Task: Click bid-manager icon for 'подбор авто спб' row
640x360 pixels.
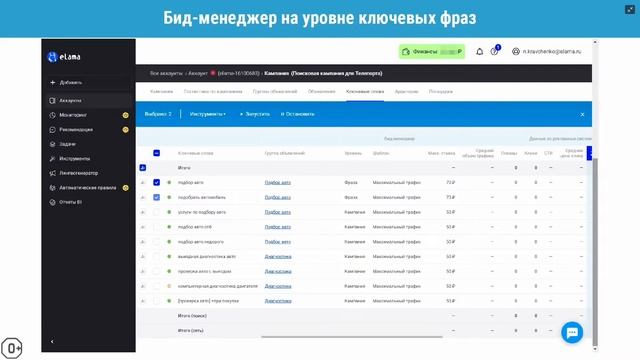Action: [143, 227]
